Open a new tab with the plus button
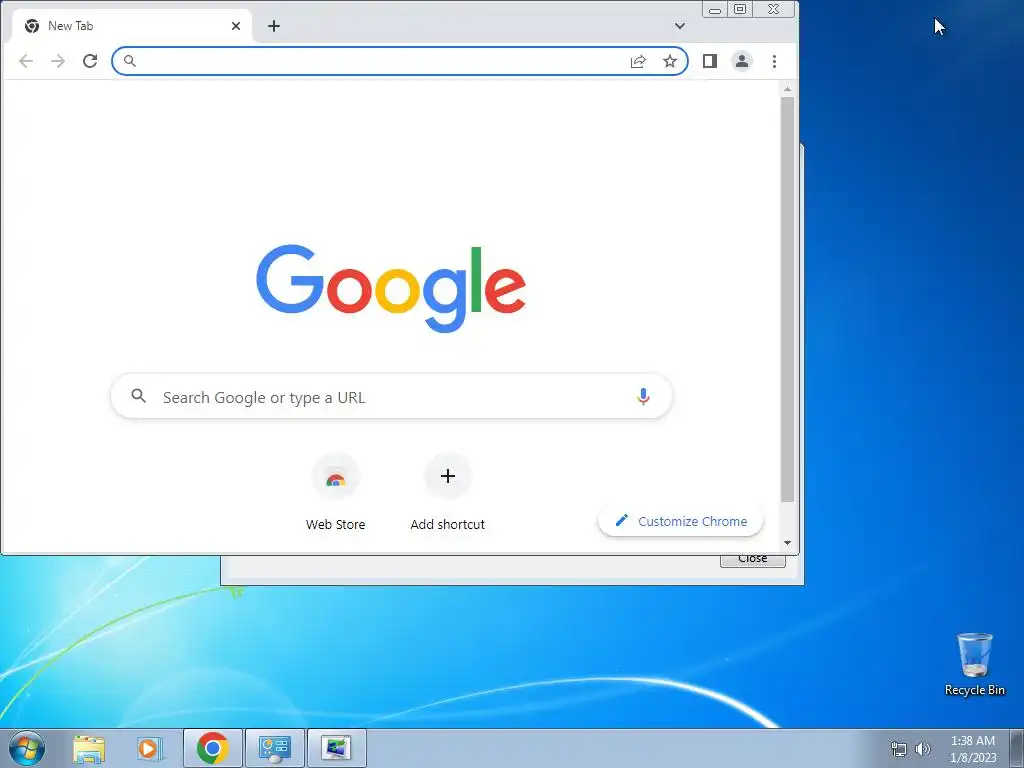 point(274,26)
